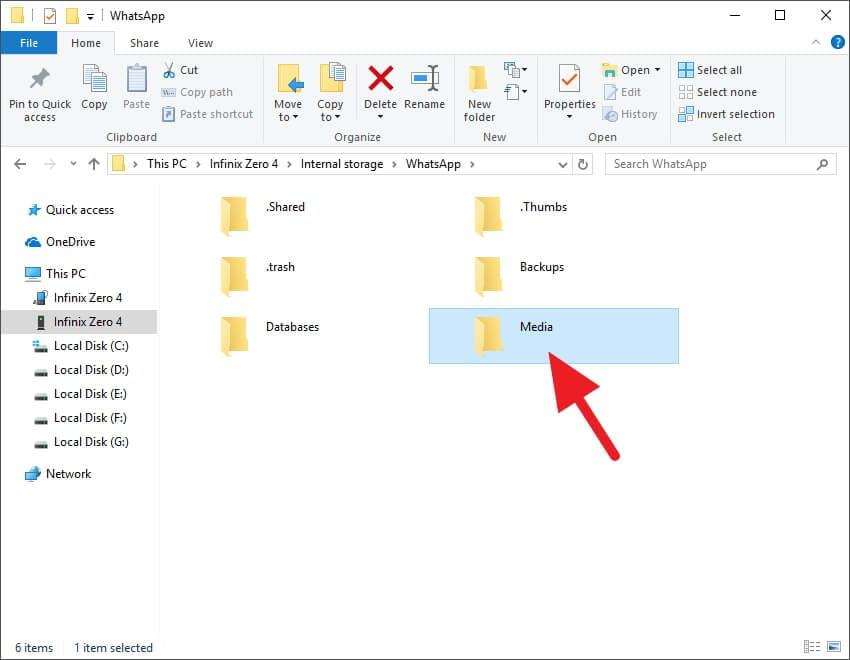This screenshot has width=850, height=660.
Task: Delete the selected item with red X
Action: pyautogui.click(x=381, y=78)
